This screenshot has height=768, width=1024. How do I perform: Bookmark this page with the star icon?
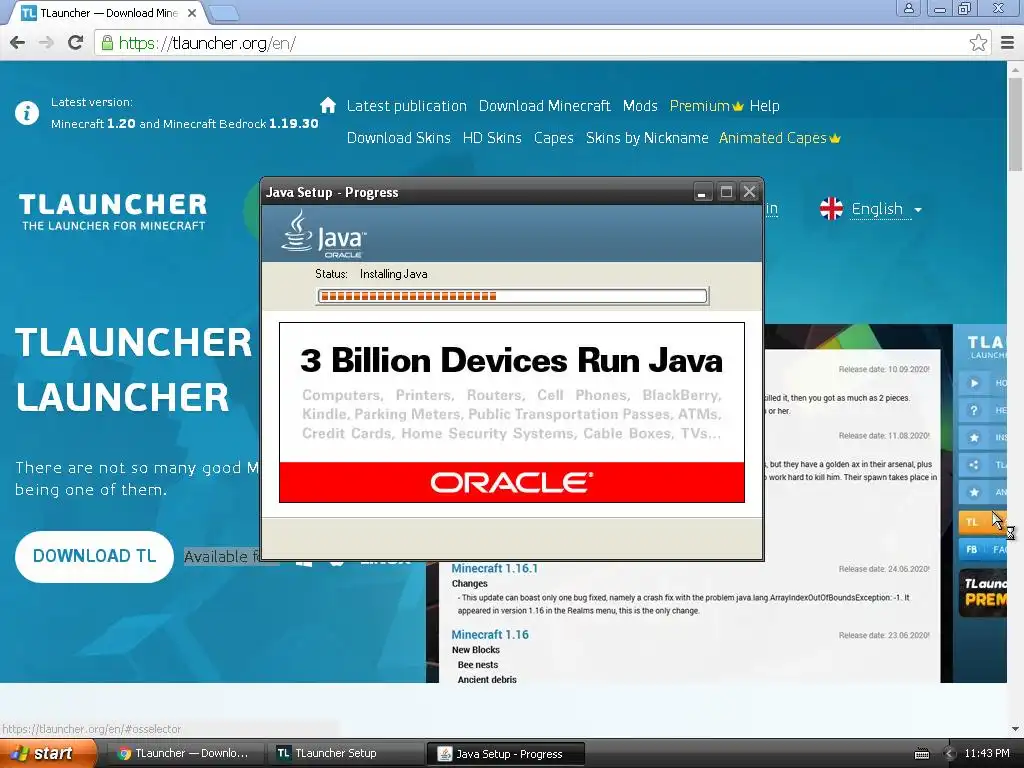coord(978,43)
